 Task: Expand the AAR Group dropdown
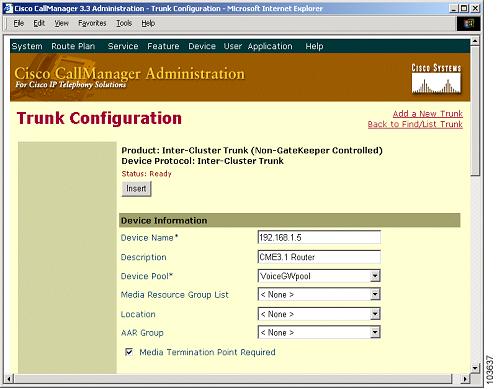(x=375, y=332)
